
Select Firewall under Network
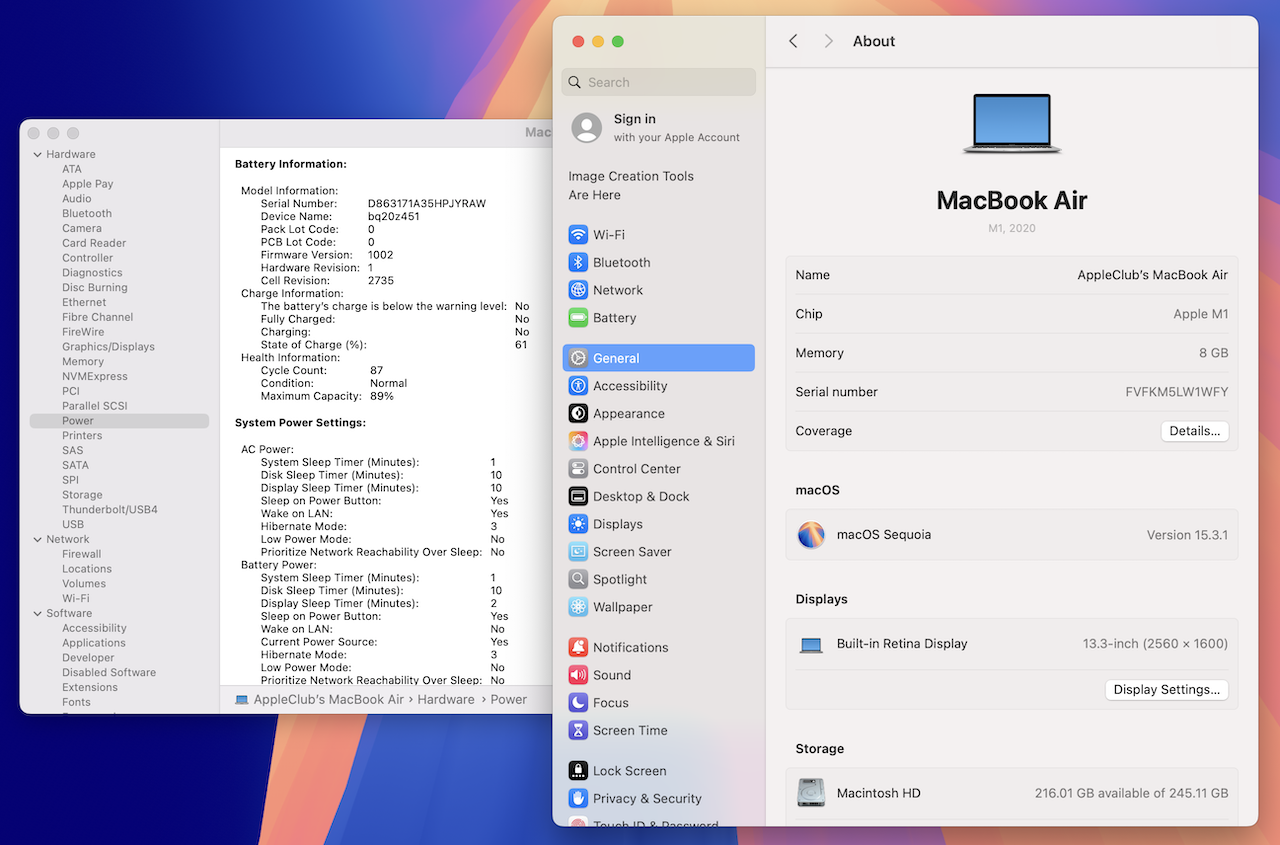82,554
